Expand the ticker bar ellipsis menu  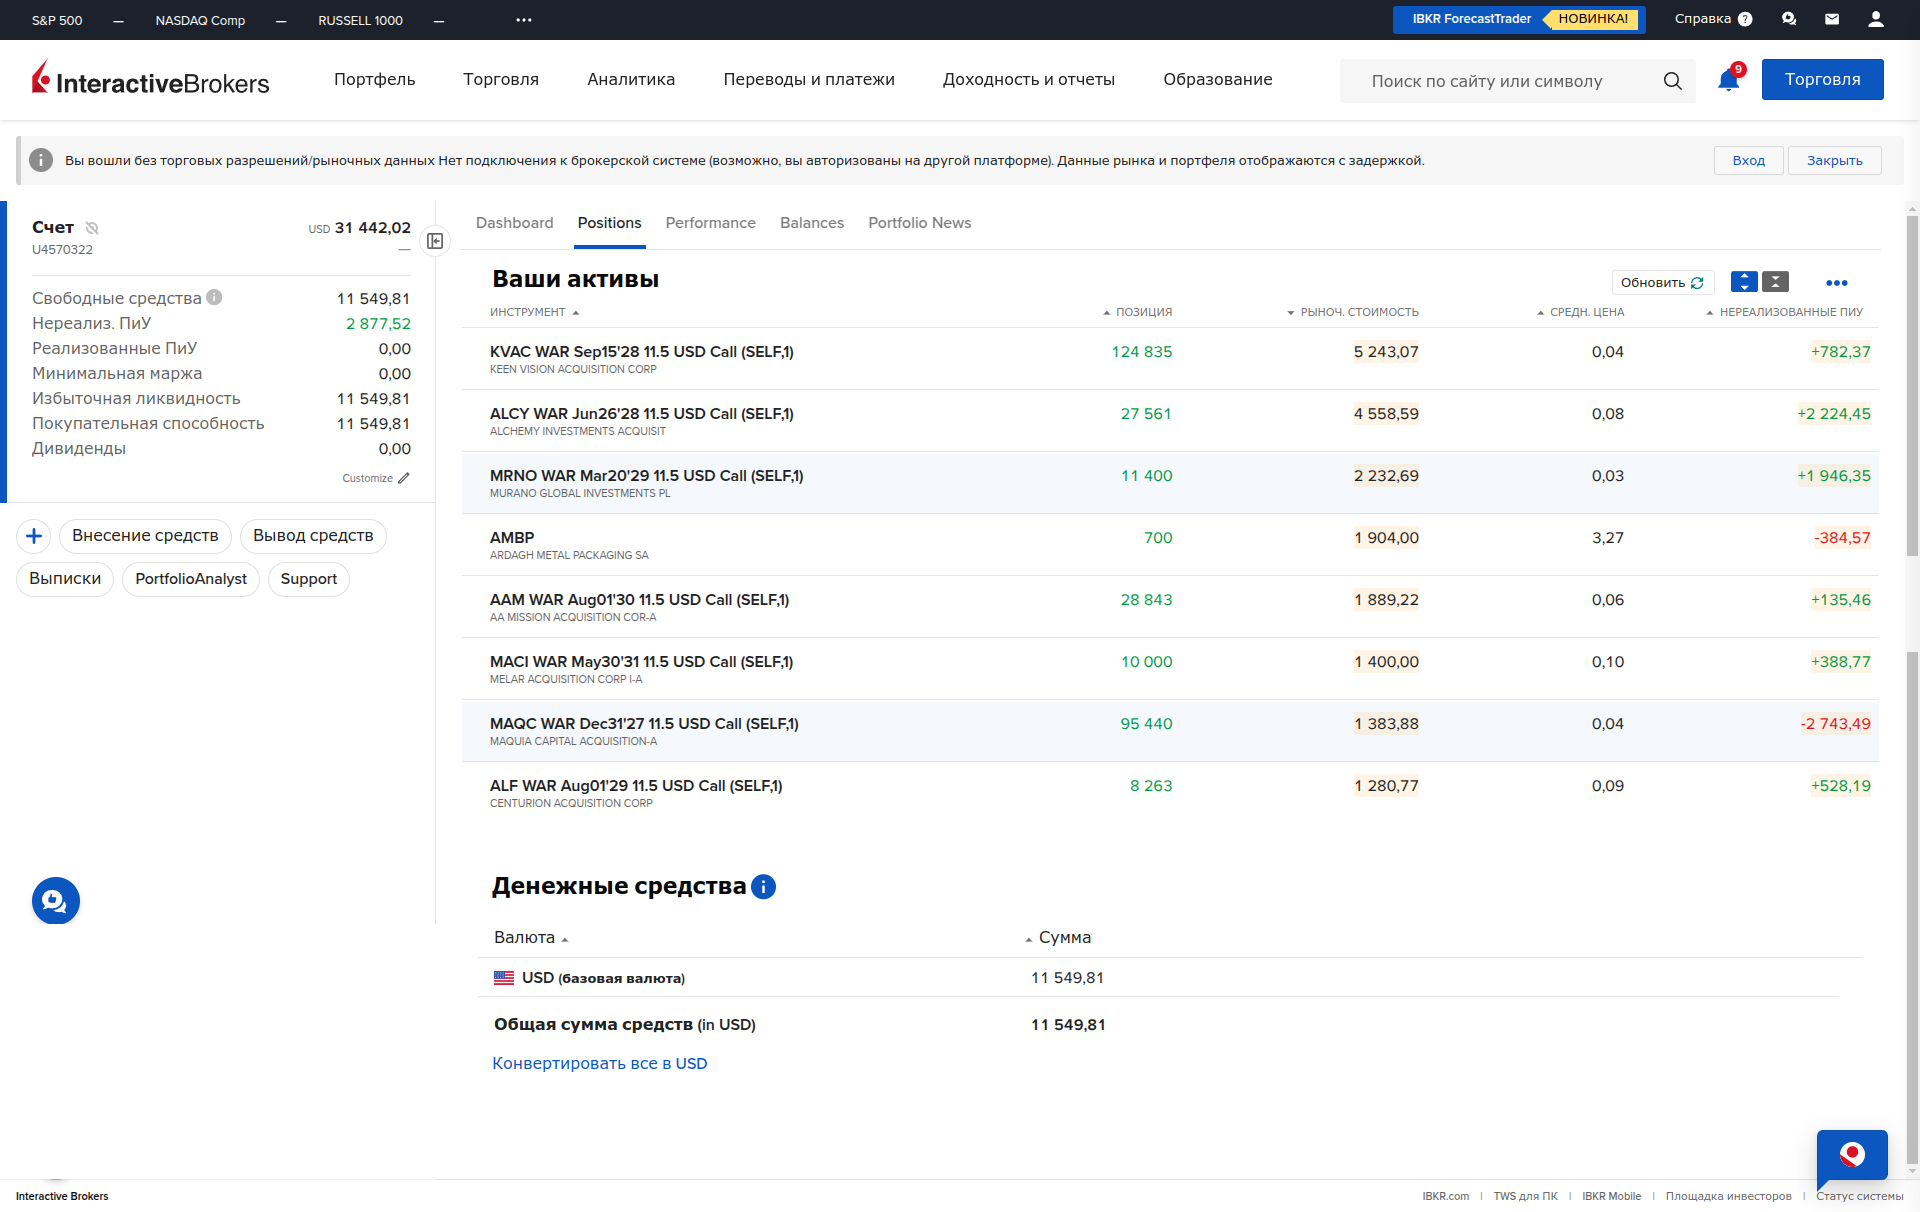click(x=524, y=20)
